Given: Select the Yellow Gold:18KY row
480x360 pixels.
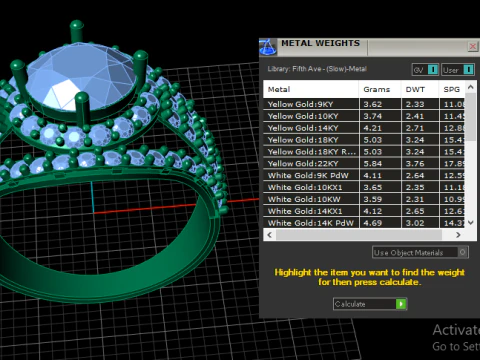Looking at the screenshot, I should [x=364, y=140].
